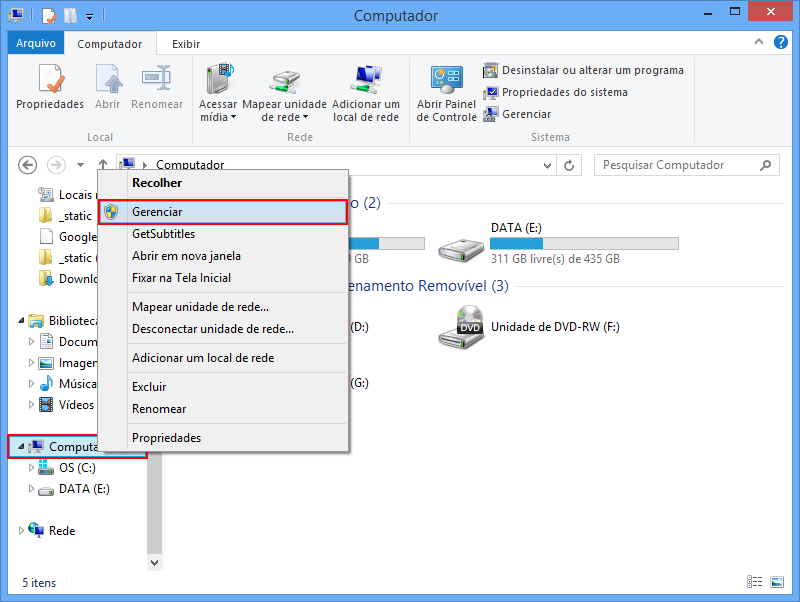The image size is (800, 602).
Task: Expand the Música library arrow
Action: (x=31, y=384)
